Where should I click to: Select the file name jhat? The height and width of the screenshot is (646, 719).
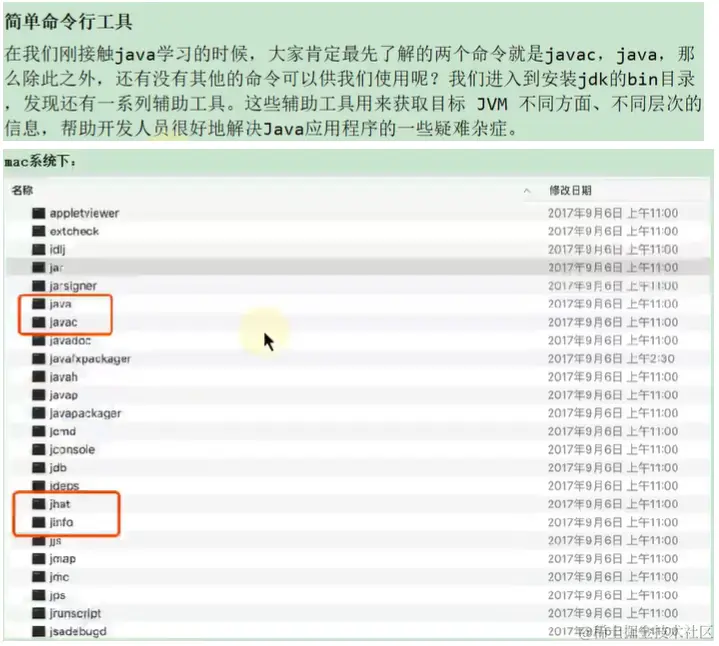pos(60,504)
